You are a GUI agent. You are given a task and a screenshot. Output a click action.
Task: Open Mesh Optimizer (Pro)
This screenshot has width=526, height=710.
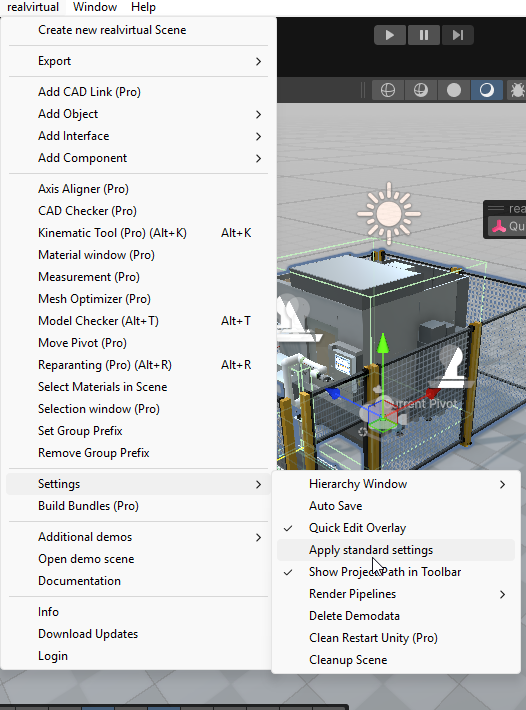pos(138,299)
